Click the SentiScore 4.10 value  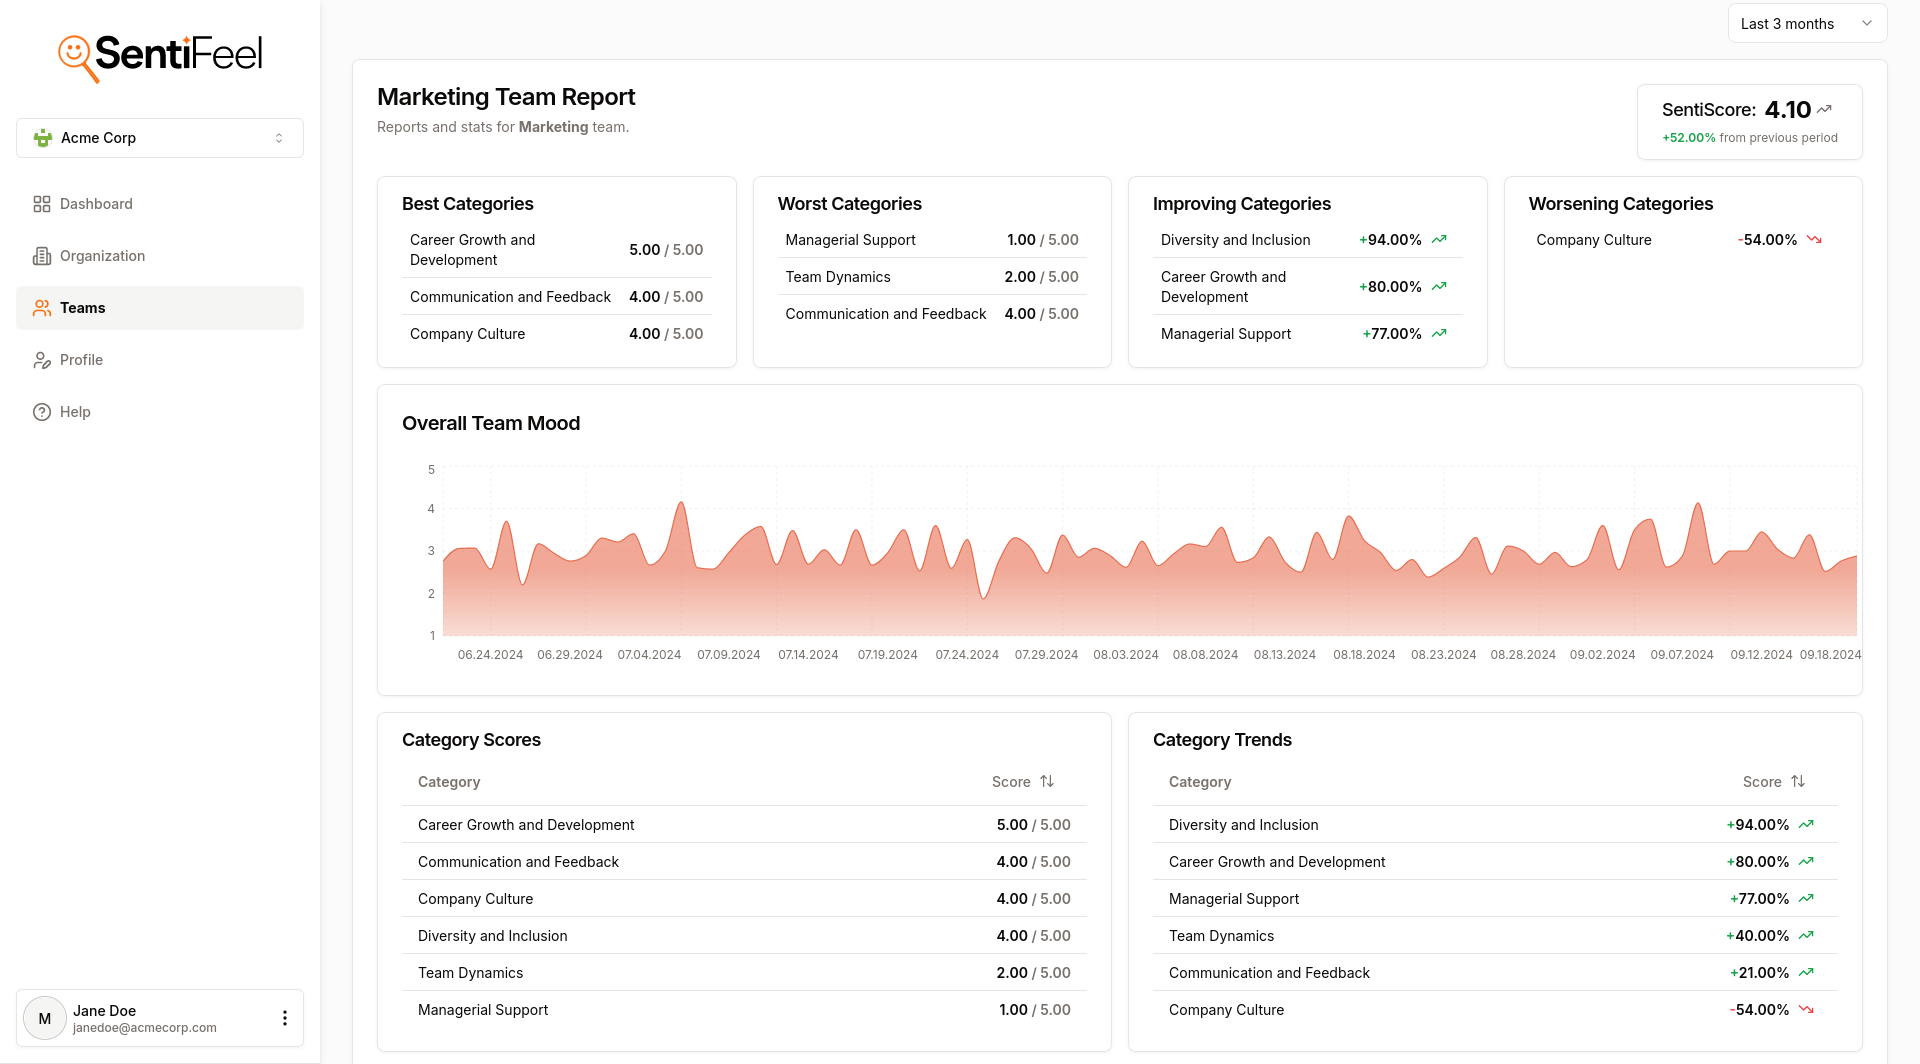[x=1788, y=110]
